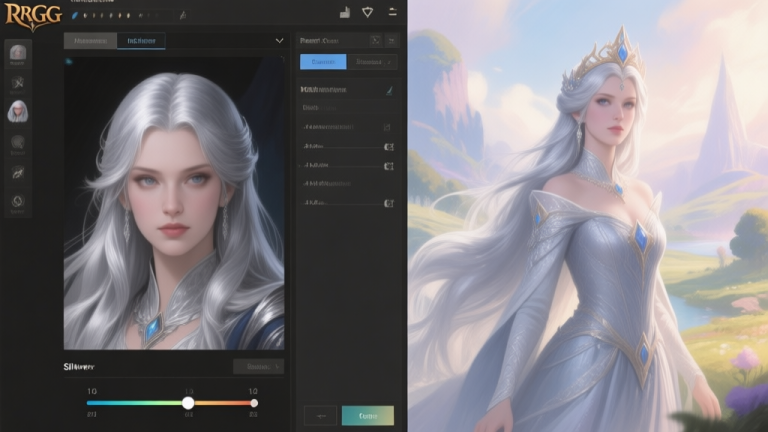Open the face preset sidebar item
Screen dimensions: 768x432
(x=18, y=53)
